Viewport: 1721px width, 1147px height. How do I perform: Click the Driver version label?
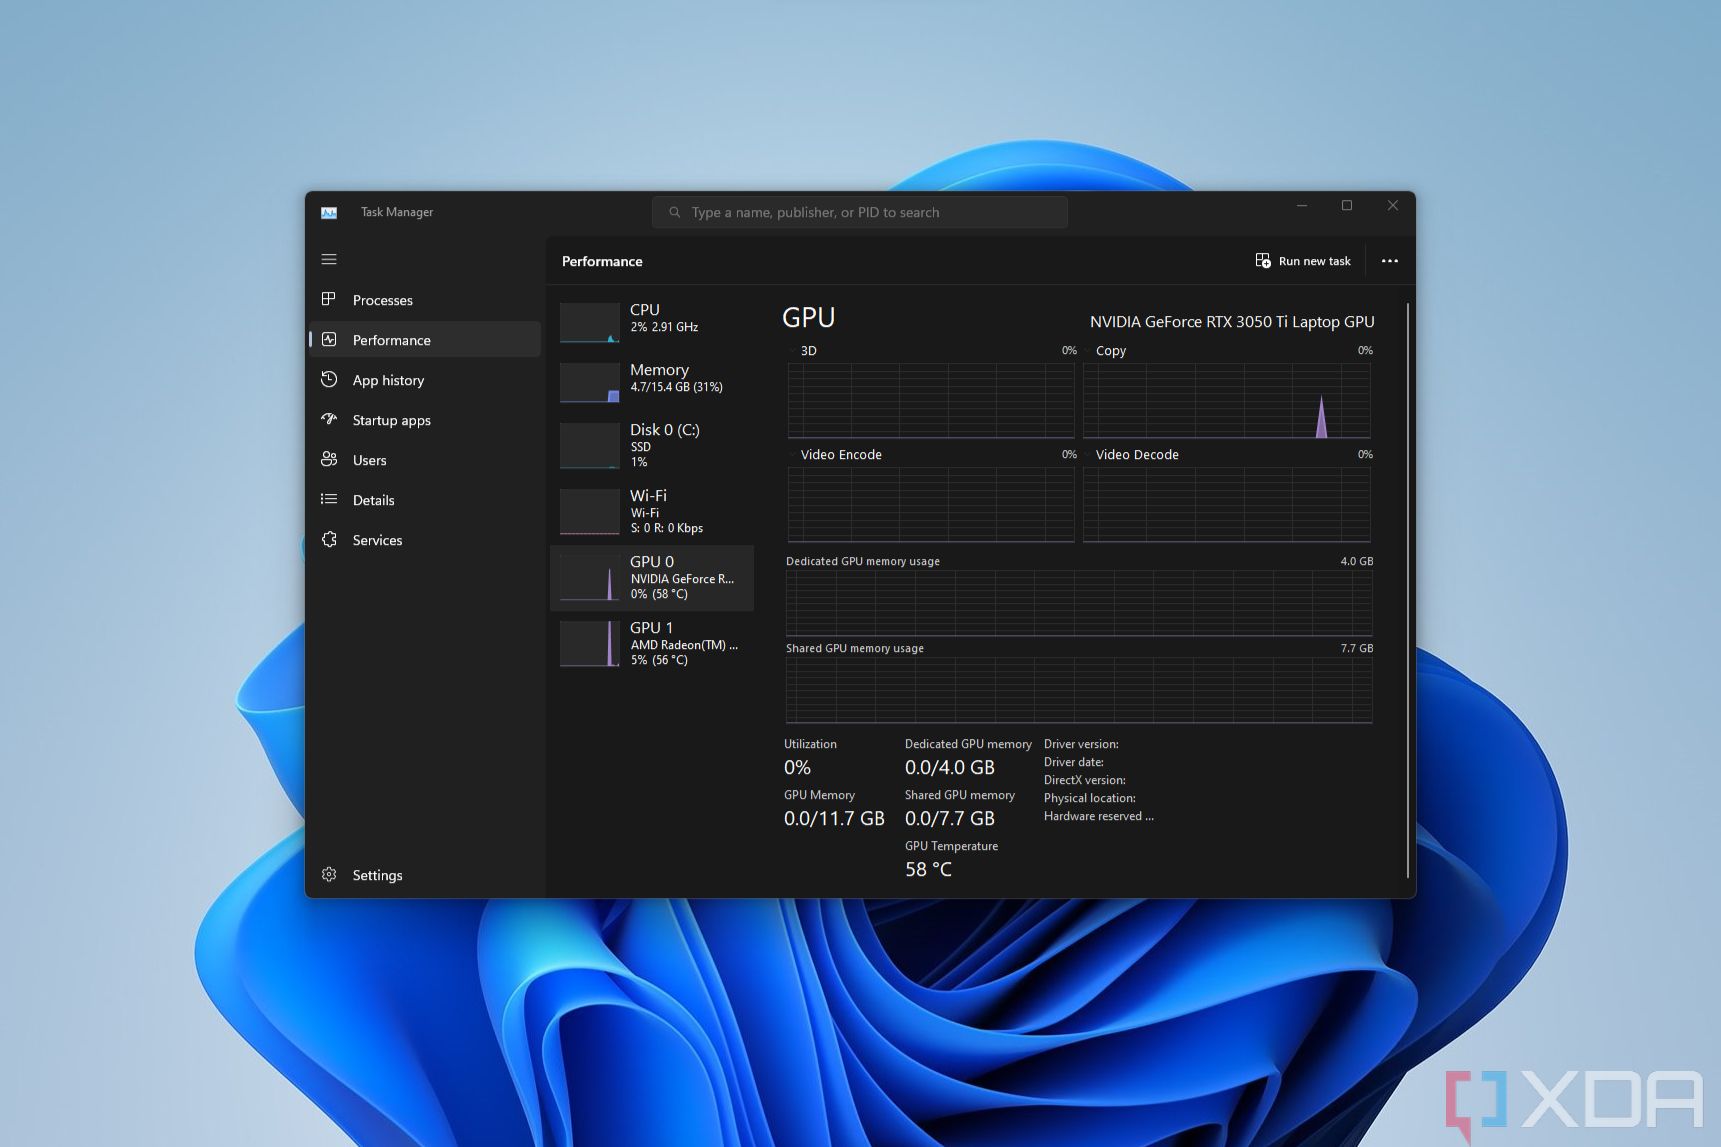pos(1081,744)
